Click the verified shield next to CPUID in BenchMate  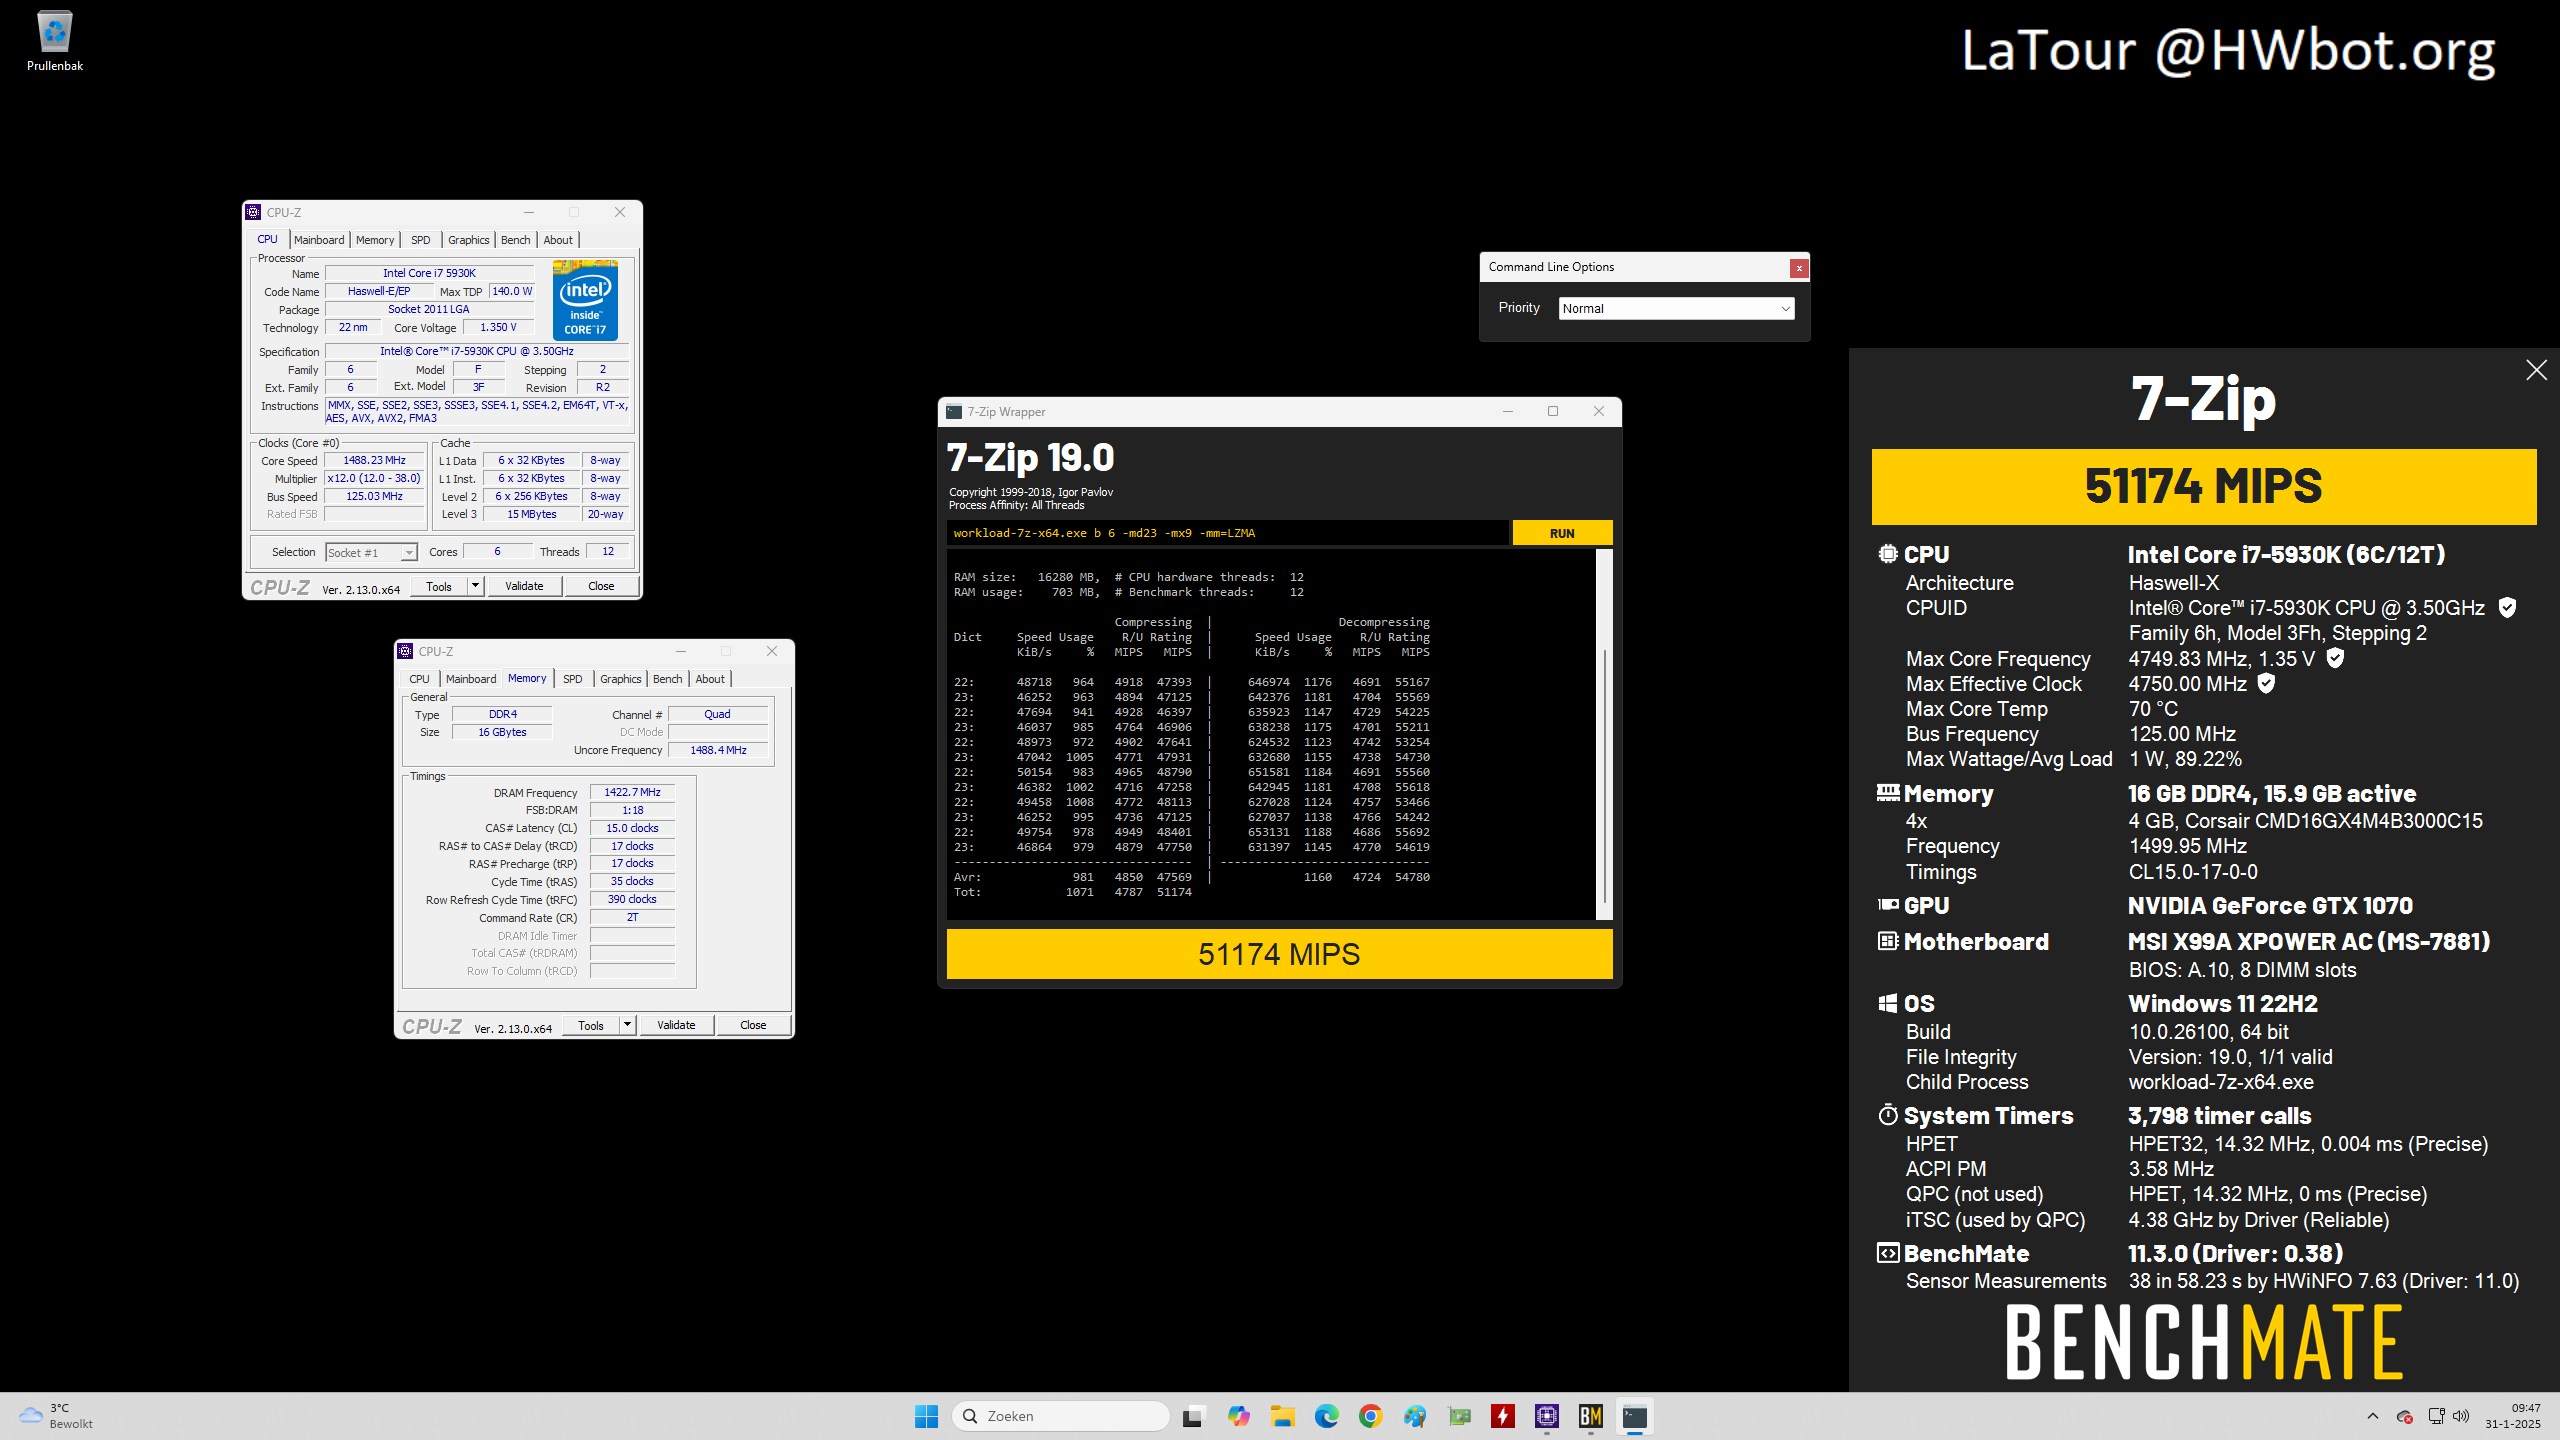tap(2507, 607)
